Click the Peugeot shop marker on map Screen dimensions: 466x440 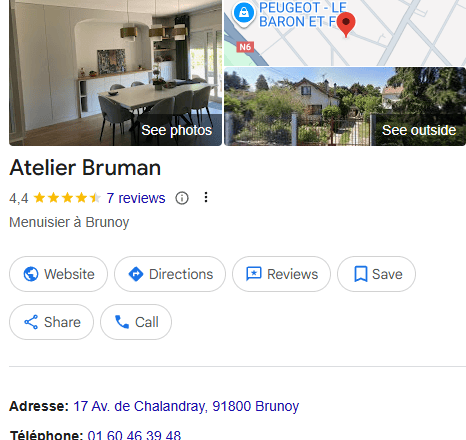(x=244, y=13)
